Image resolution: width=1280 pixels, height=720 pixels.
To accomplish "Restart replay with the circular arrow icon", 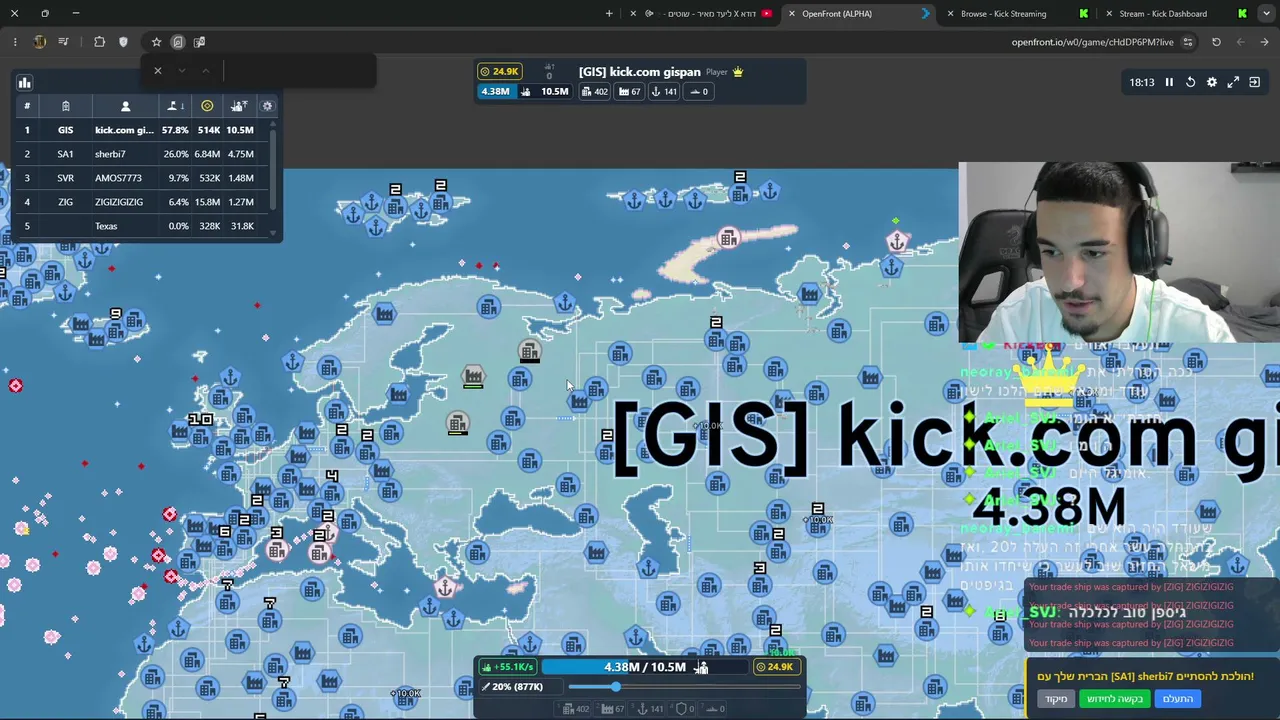I will (1190, 82).
